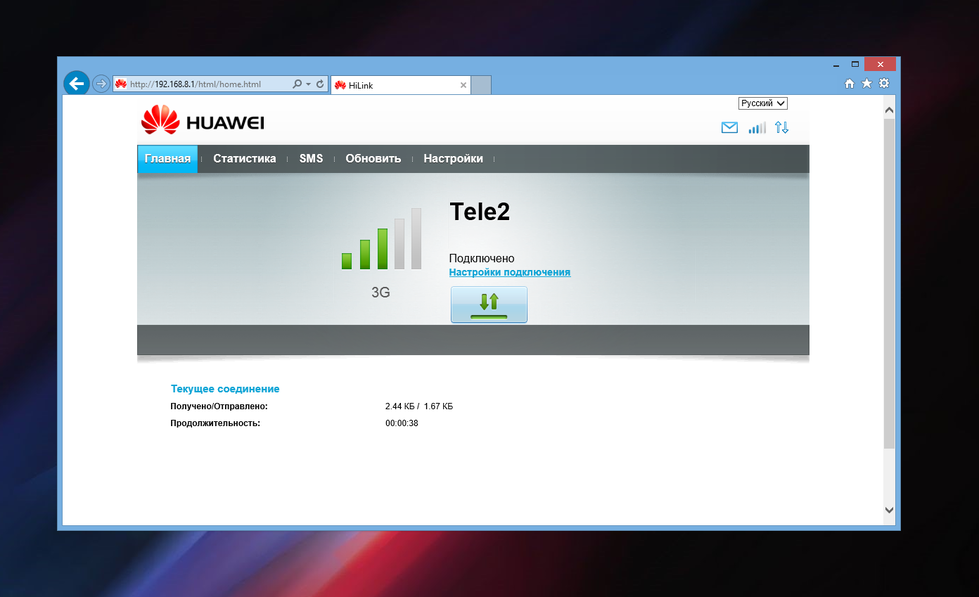Click the 3G network type label

(x=380, y=292)
